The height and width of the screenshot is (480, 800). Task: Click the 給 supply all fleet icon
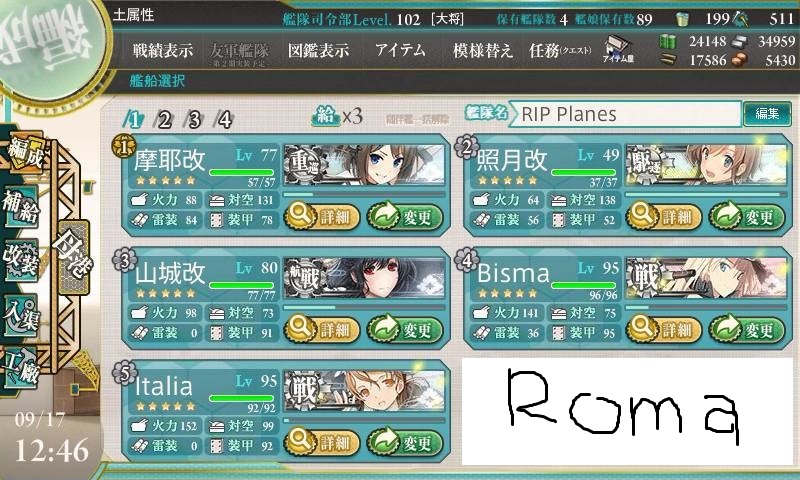click(x=325, y=116)
